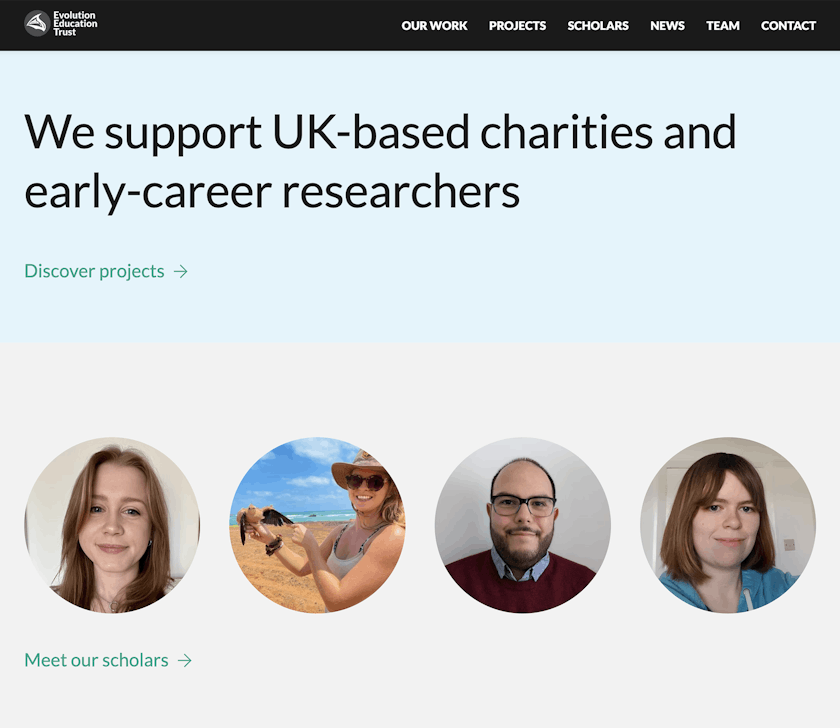Select NEWS in the top navigation

(667, 26)
